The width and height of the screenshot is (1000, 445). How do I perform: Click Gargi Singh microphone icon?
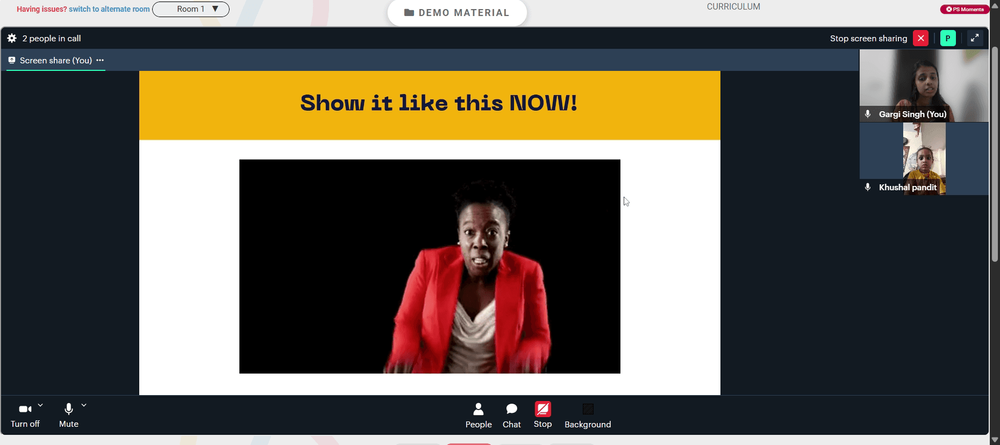click(867, 114)
